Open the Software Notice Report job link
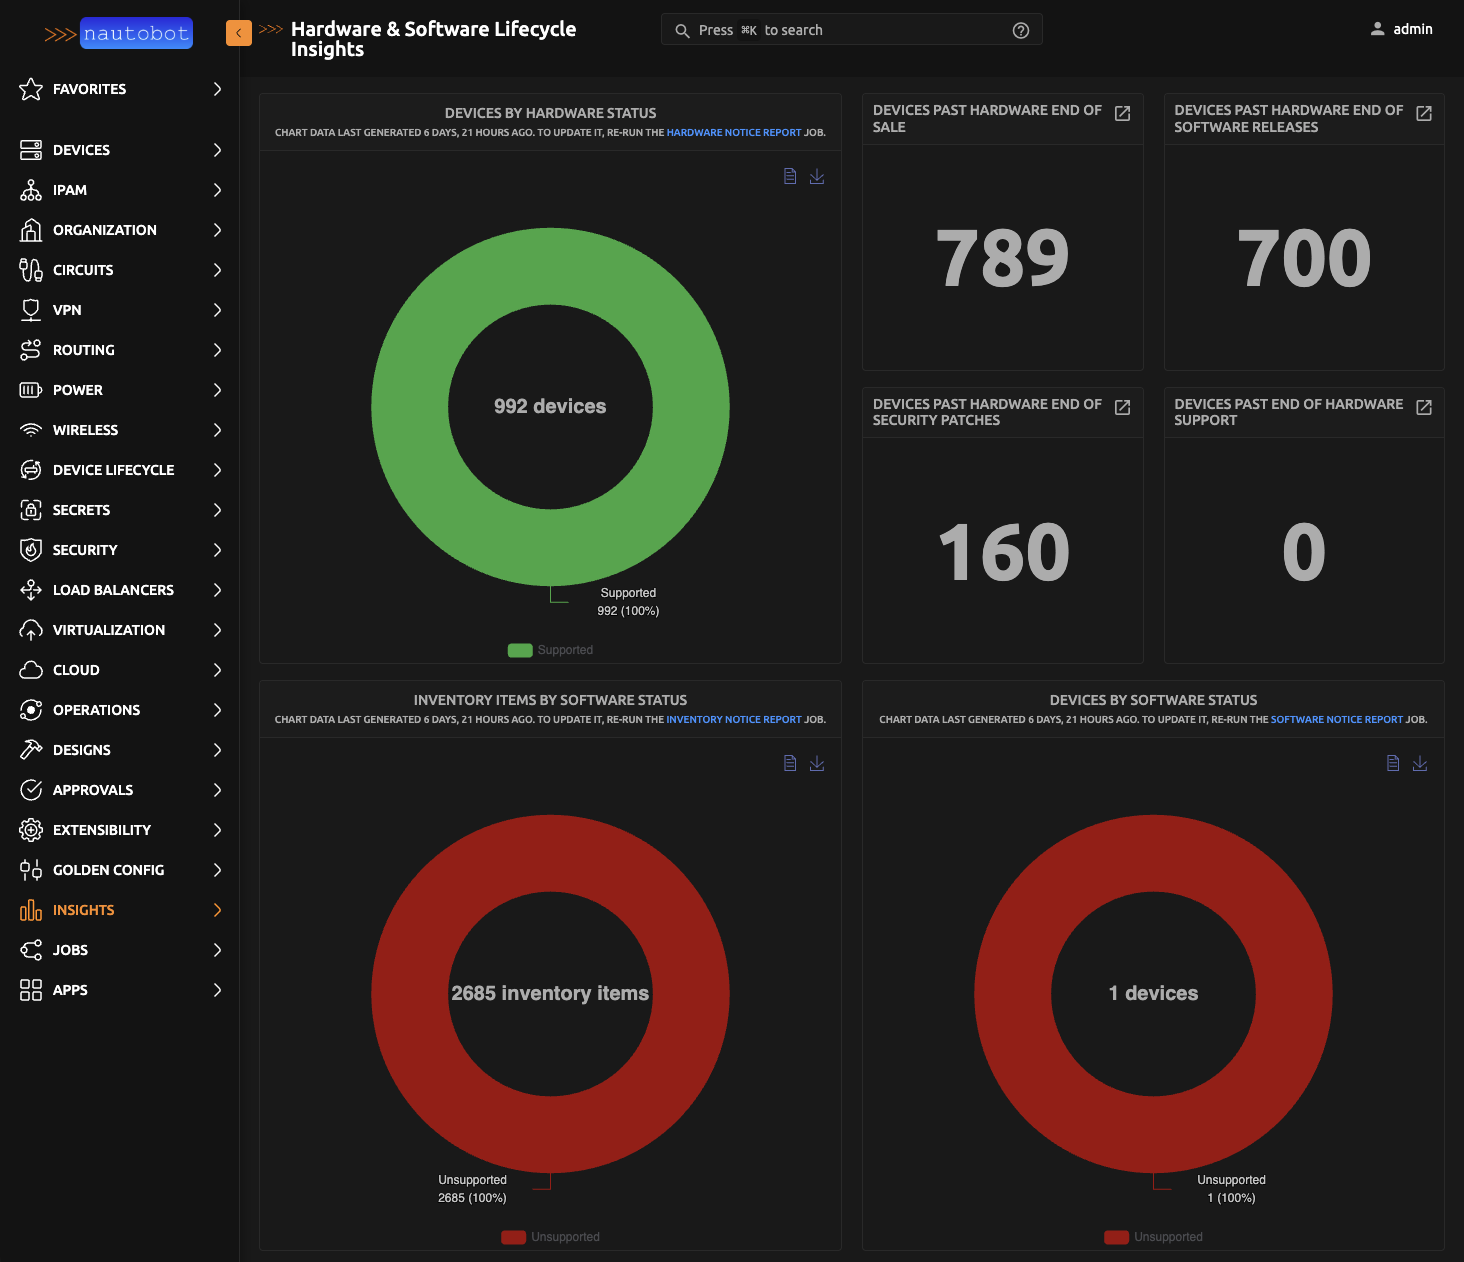 pos(1336,719)
